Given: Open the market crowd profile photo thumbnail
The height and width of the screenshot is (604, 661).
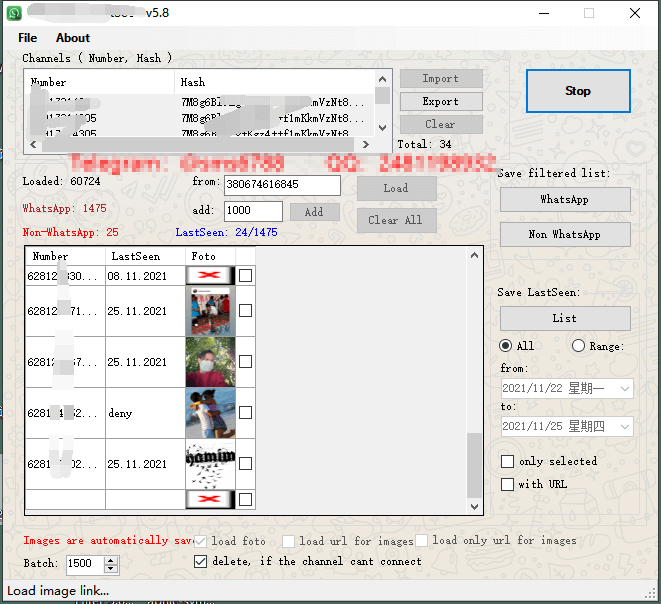Looking at the screenshot, I should pos(210,311).
